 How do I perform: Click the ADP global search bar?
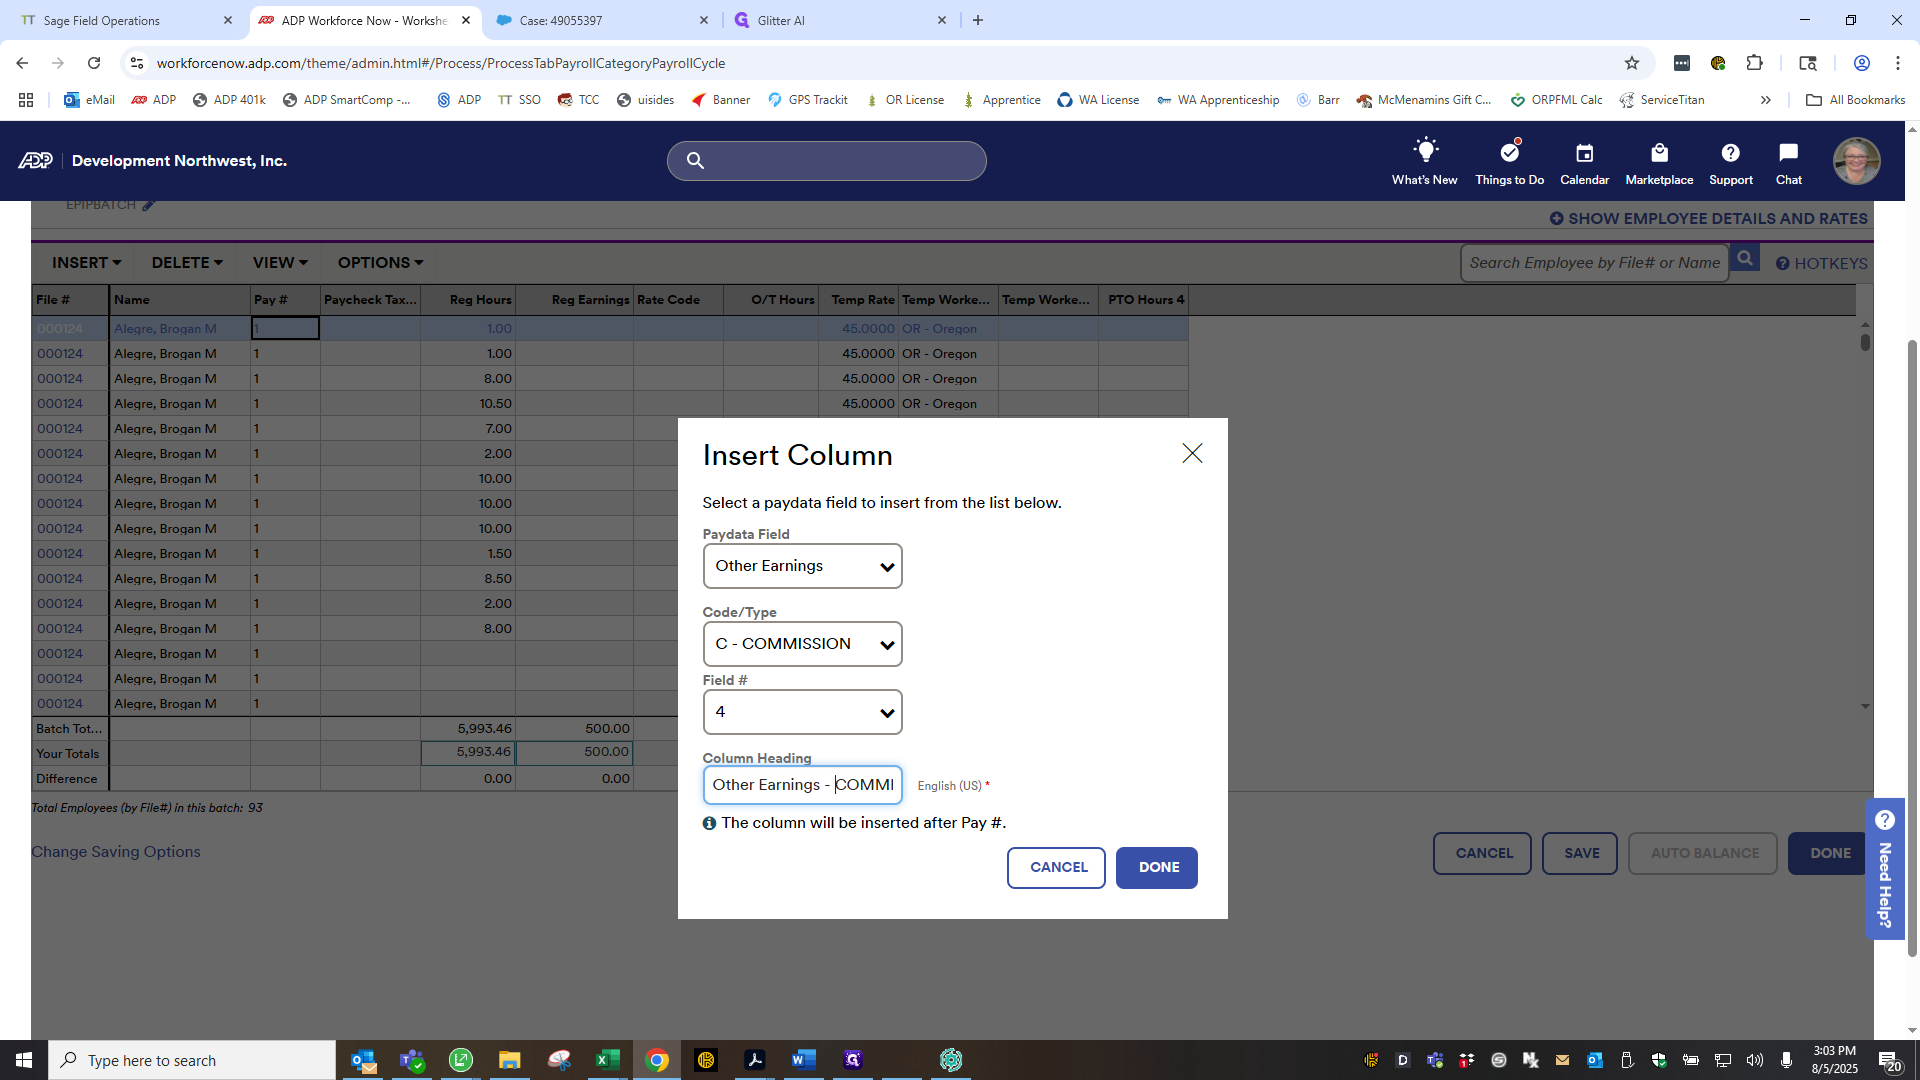point(826,161)
